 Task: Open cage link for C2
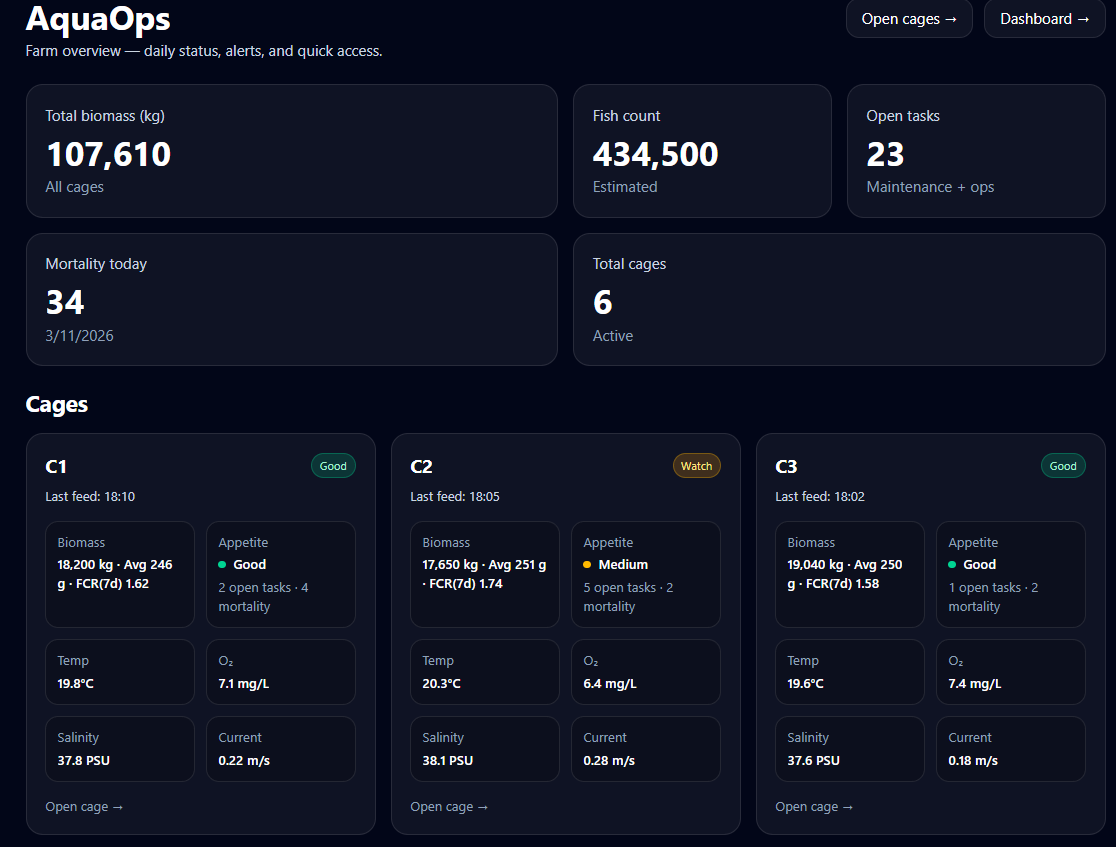[x=449, y=807]
